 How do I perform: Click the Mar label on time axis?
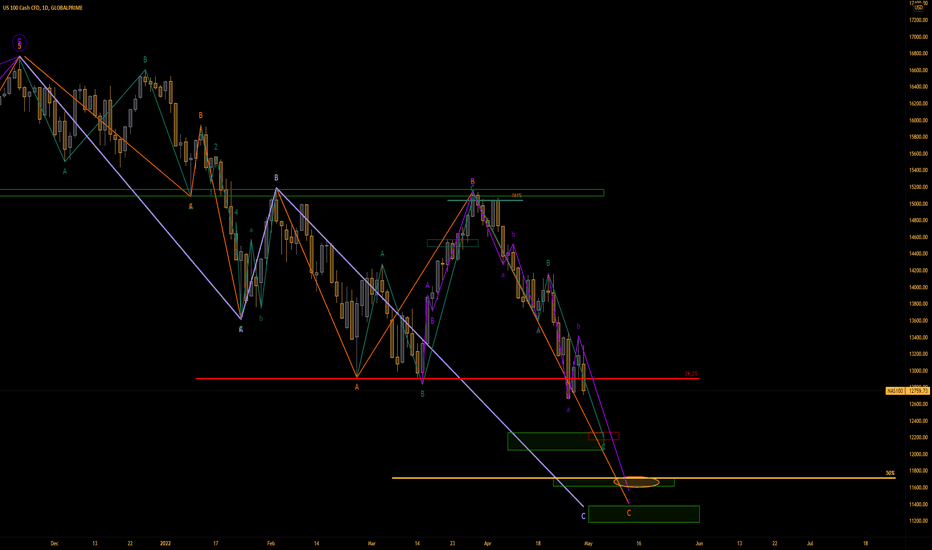coord(371,543)
